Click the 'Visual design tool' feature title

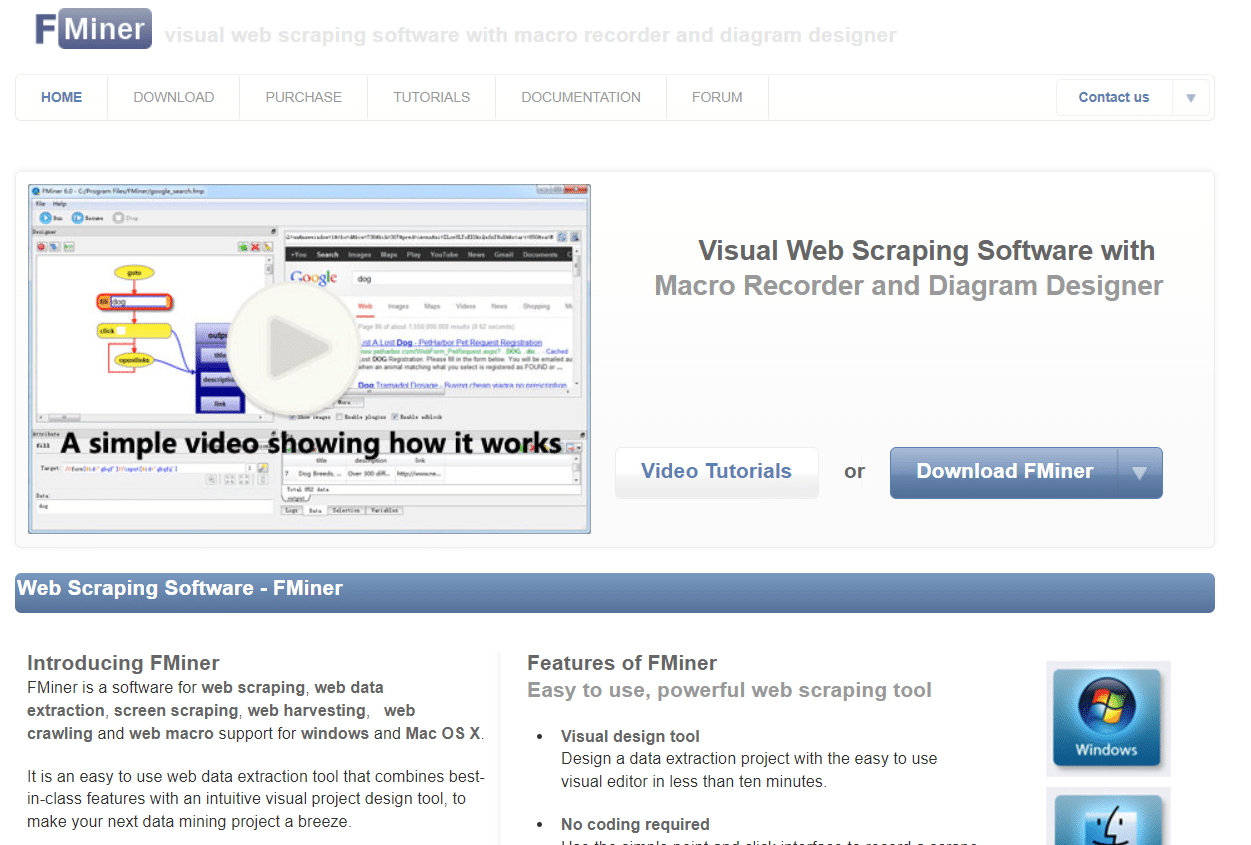coord(630,737)
